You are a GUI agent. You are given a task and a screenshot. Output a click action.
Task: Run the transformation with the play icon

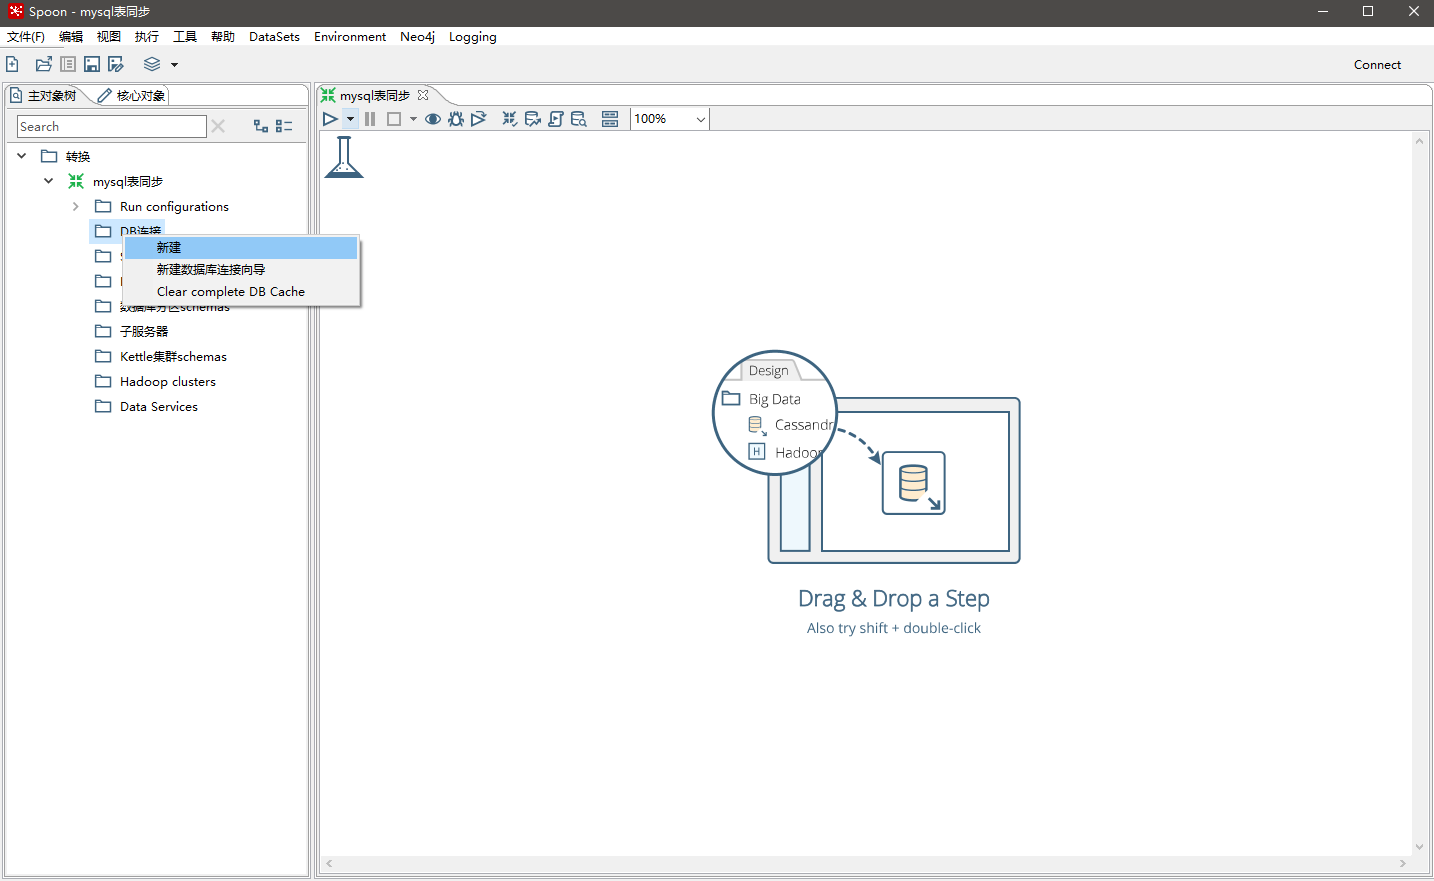point(330,119)
